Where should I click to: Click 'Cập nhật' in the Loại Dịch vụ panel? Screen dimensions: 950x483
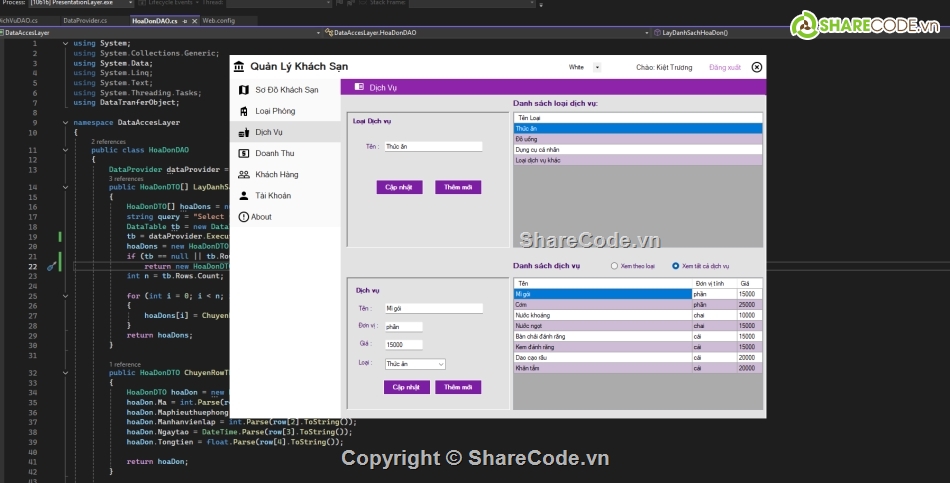(400, 187)
